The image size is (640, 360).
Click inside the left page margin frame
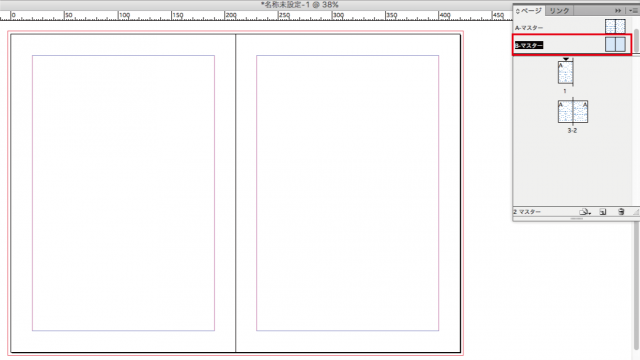click(123, 193)
